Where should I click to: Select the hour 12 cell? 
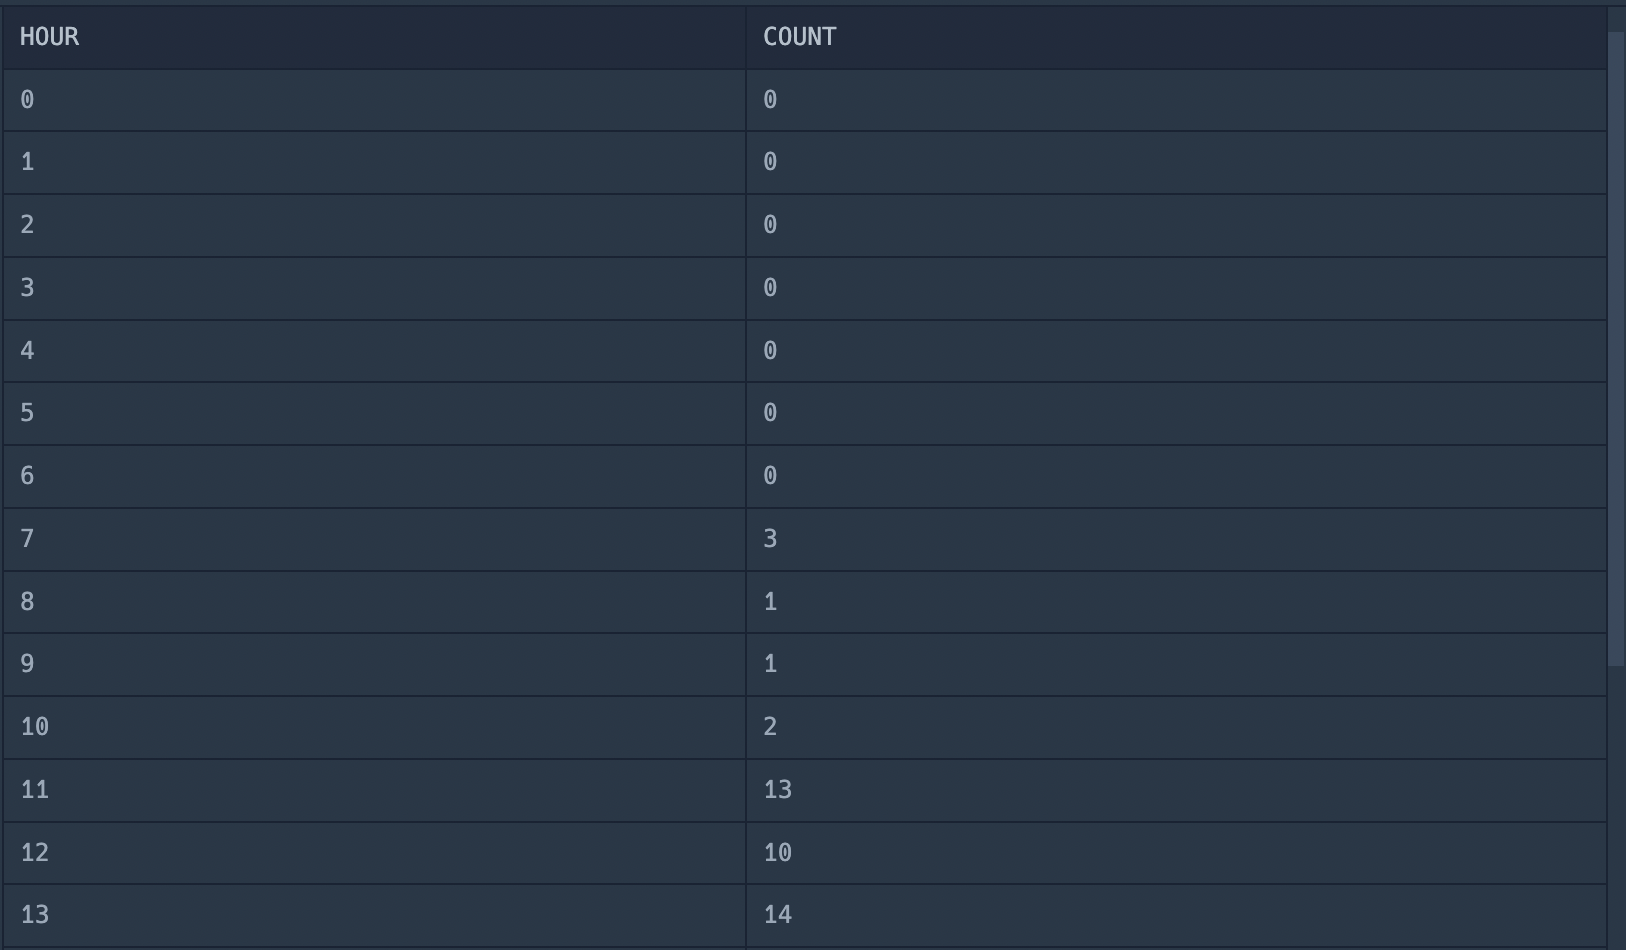pyautogui.click(x=374, y=853)
